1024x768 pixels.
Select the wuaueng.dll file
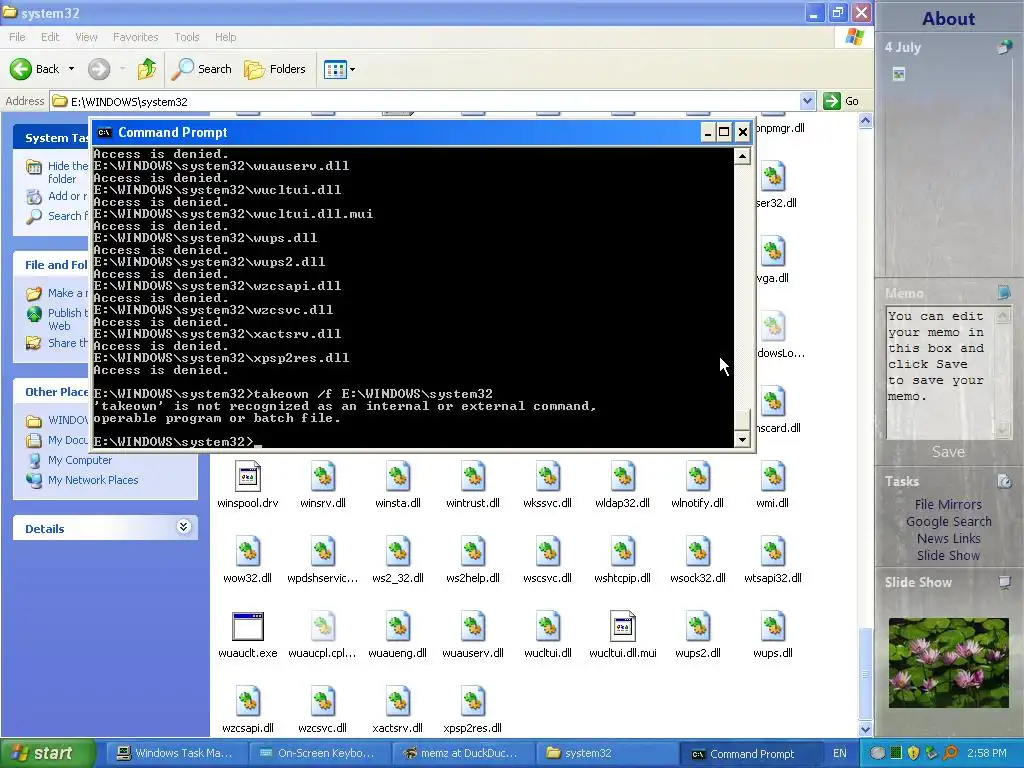pos(398,627)
